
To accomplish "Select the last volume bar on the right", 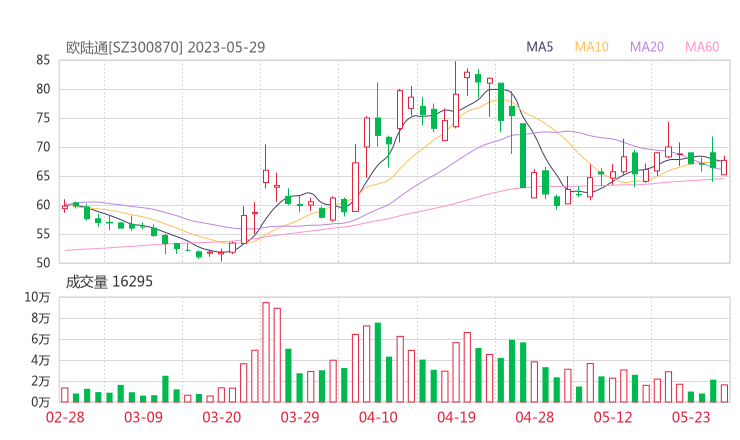I will [724, 393].
